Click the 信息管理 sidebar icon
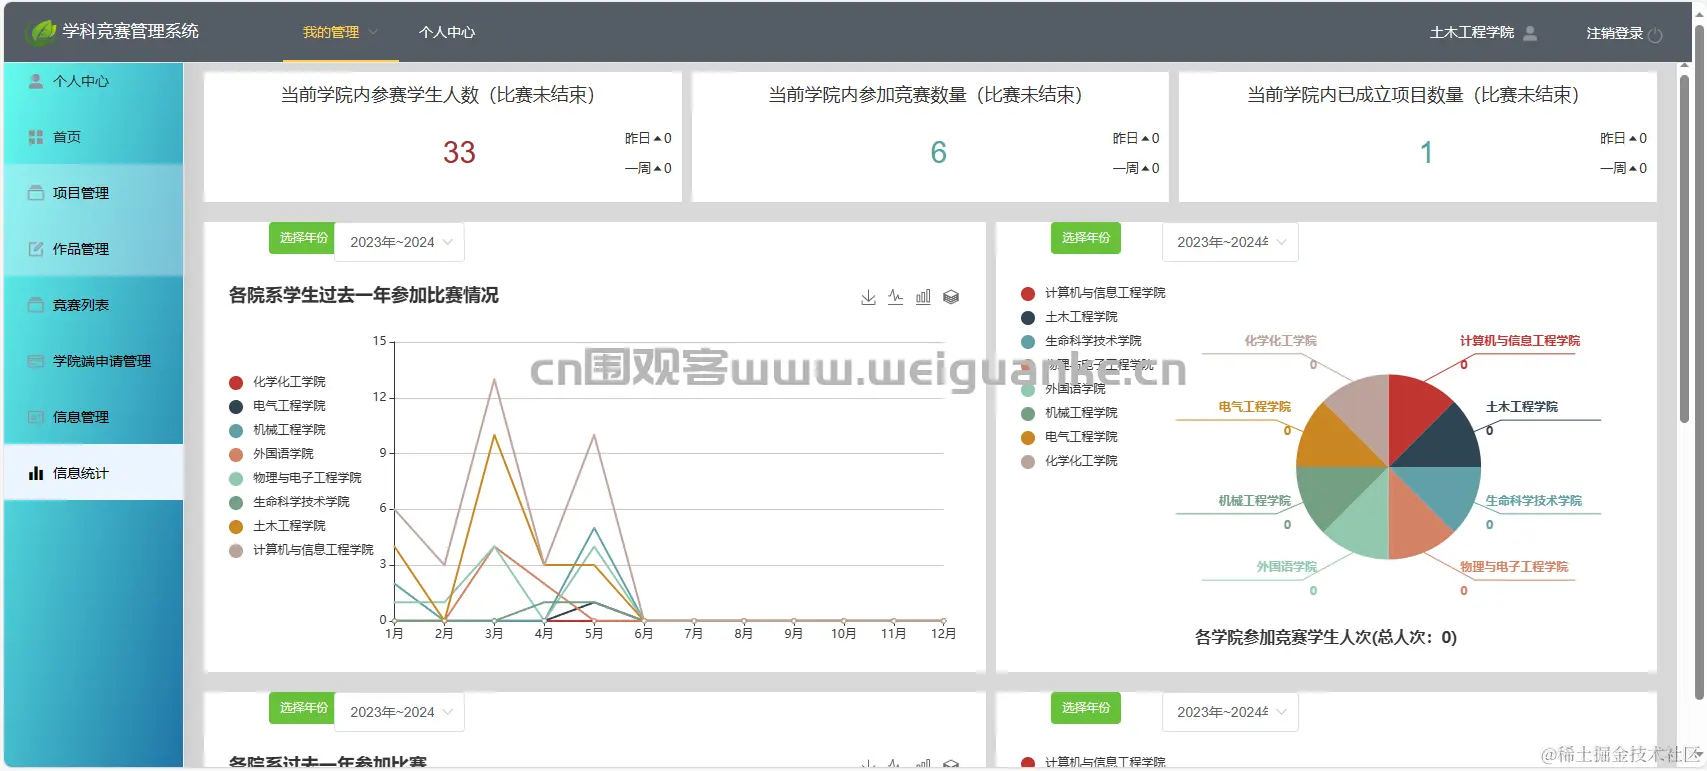Viewport: 1707px width, 771px height. pyautogui.click(x=36, y=417)
